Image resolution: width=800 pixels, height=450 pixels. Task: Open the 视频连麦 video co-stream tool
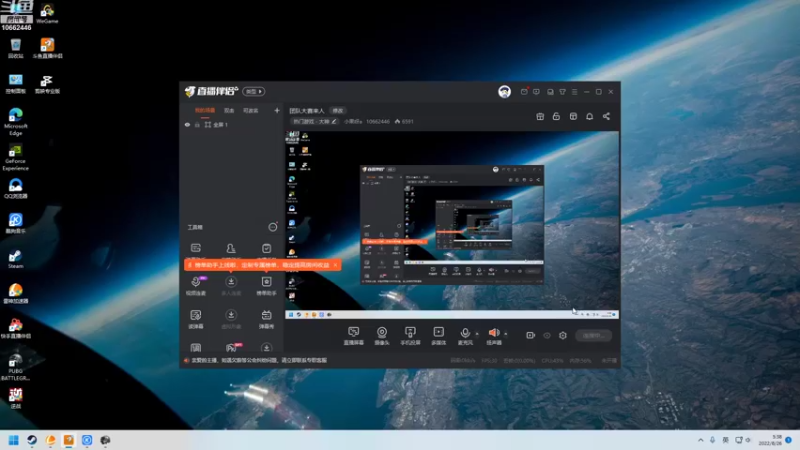pos(196,286)
